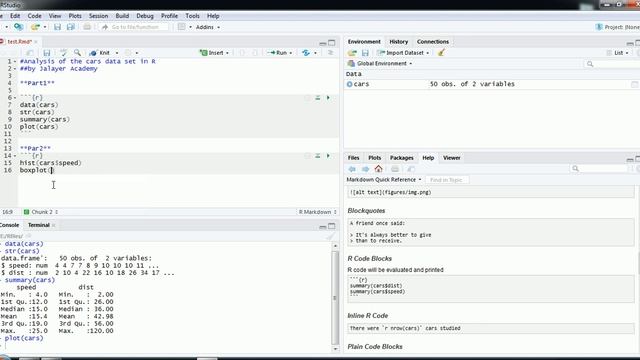
Task: Open Addins dropdown
Action: (x=208, y=27)
